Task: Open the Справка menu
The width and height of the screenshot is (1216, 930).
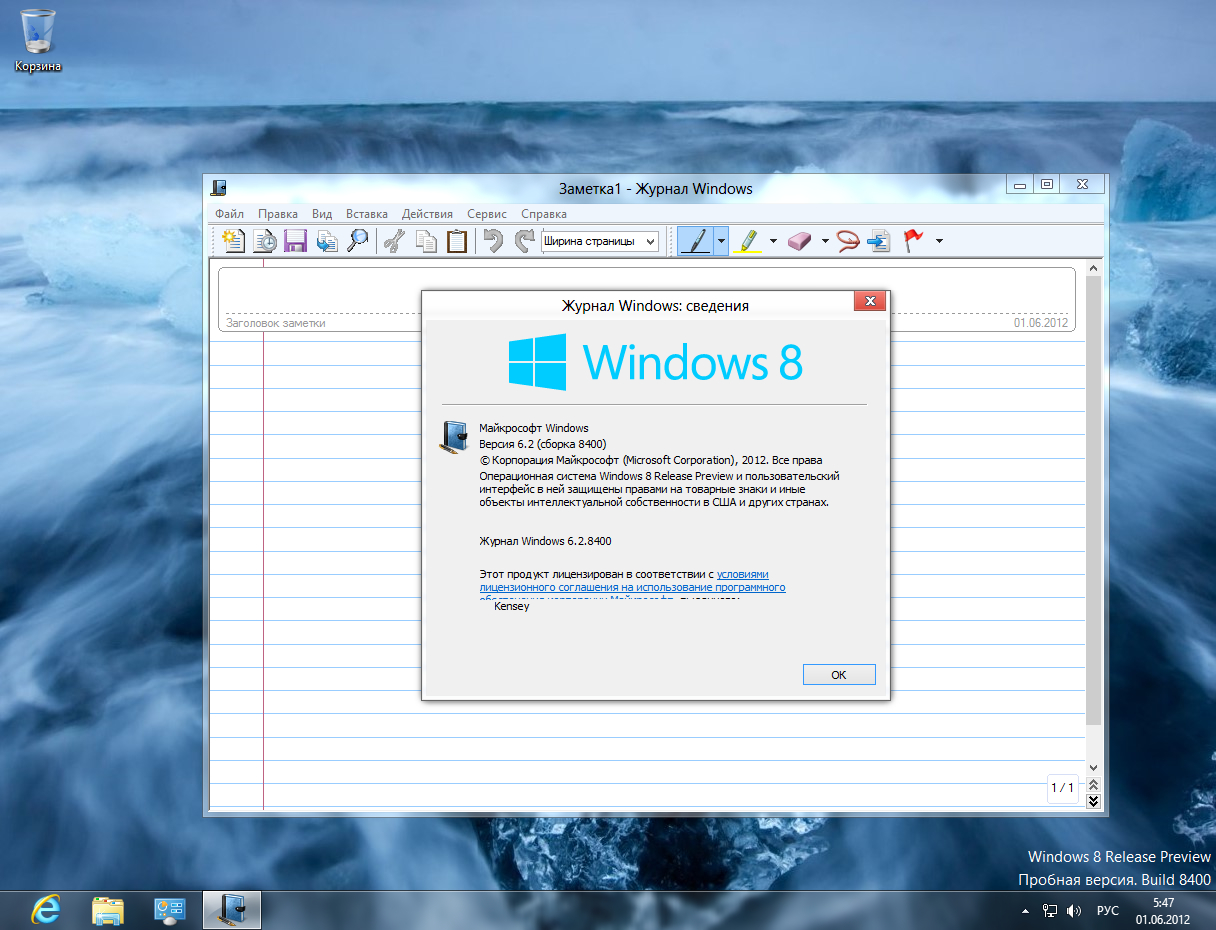Action: (544, 214)
